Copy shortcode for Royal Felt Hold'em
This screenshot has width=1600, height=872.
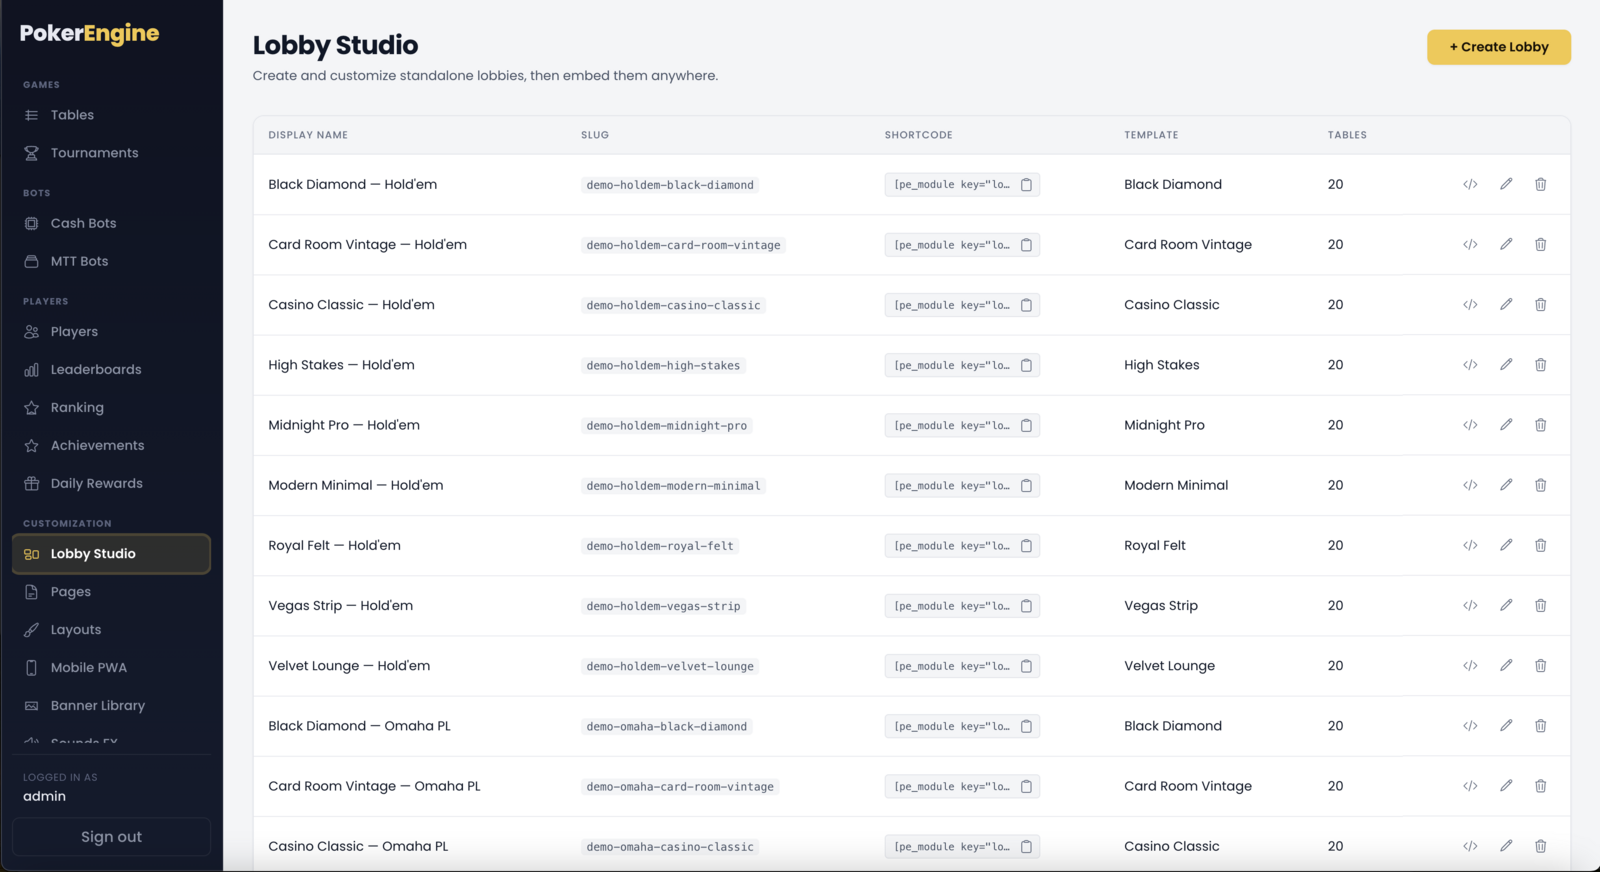pyautogui.click(x=1026, y=546)
